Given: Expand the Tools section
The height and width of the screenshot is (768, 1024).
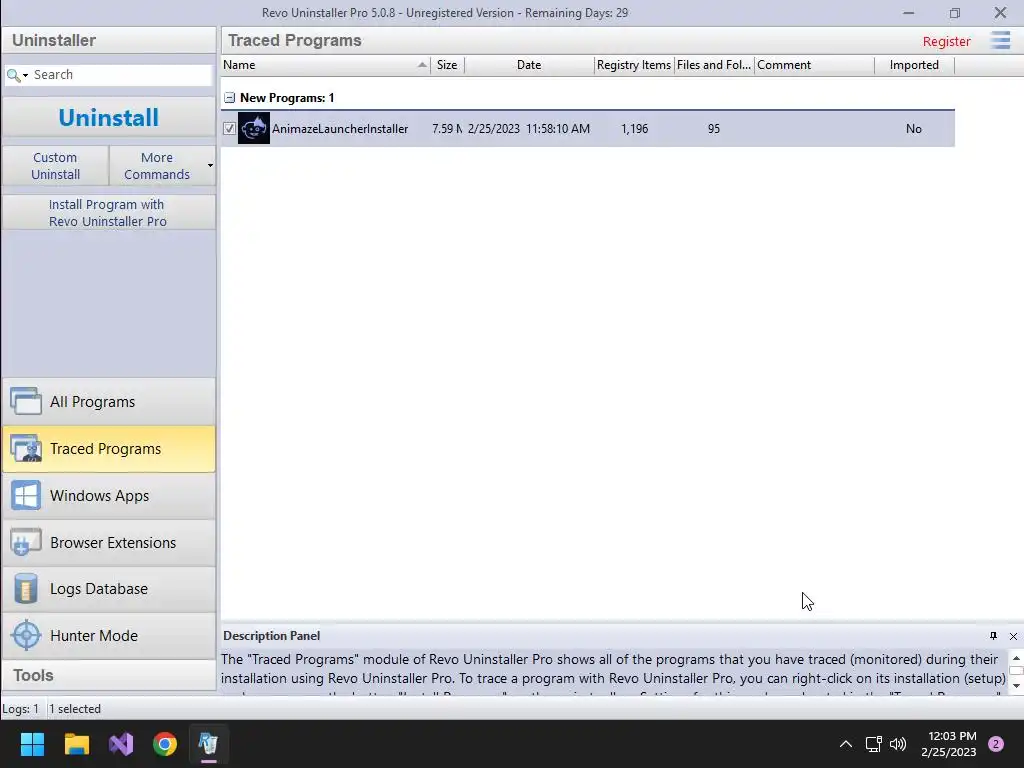Looking at the screenshot, I should point(109,675).
